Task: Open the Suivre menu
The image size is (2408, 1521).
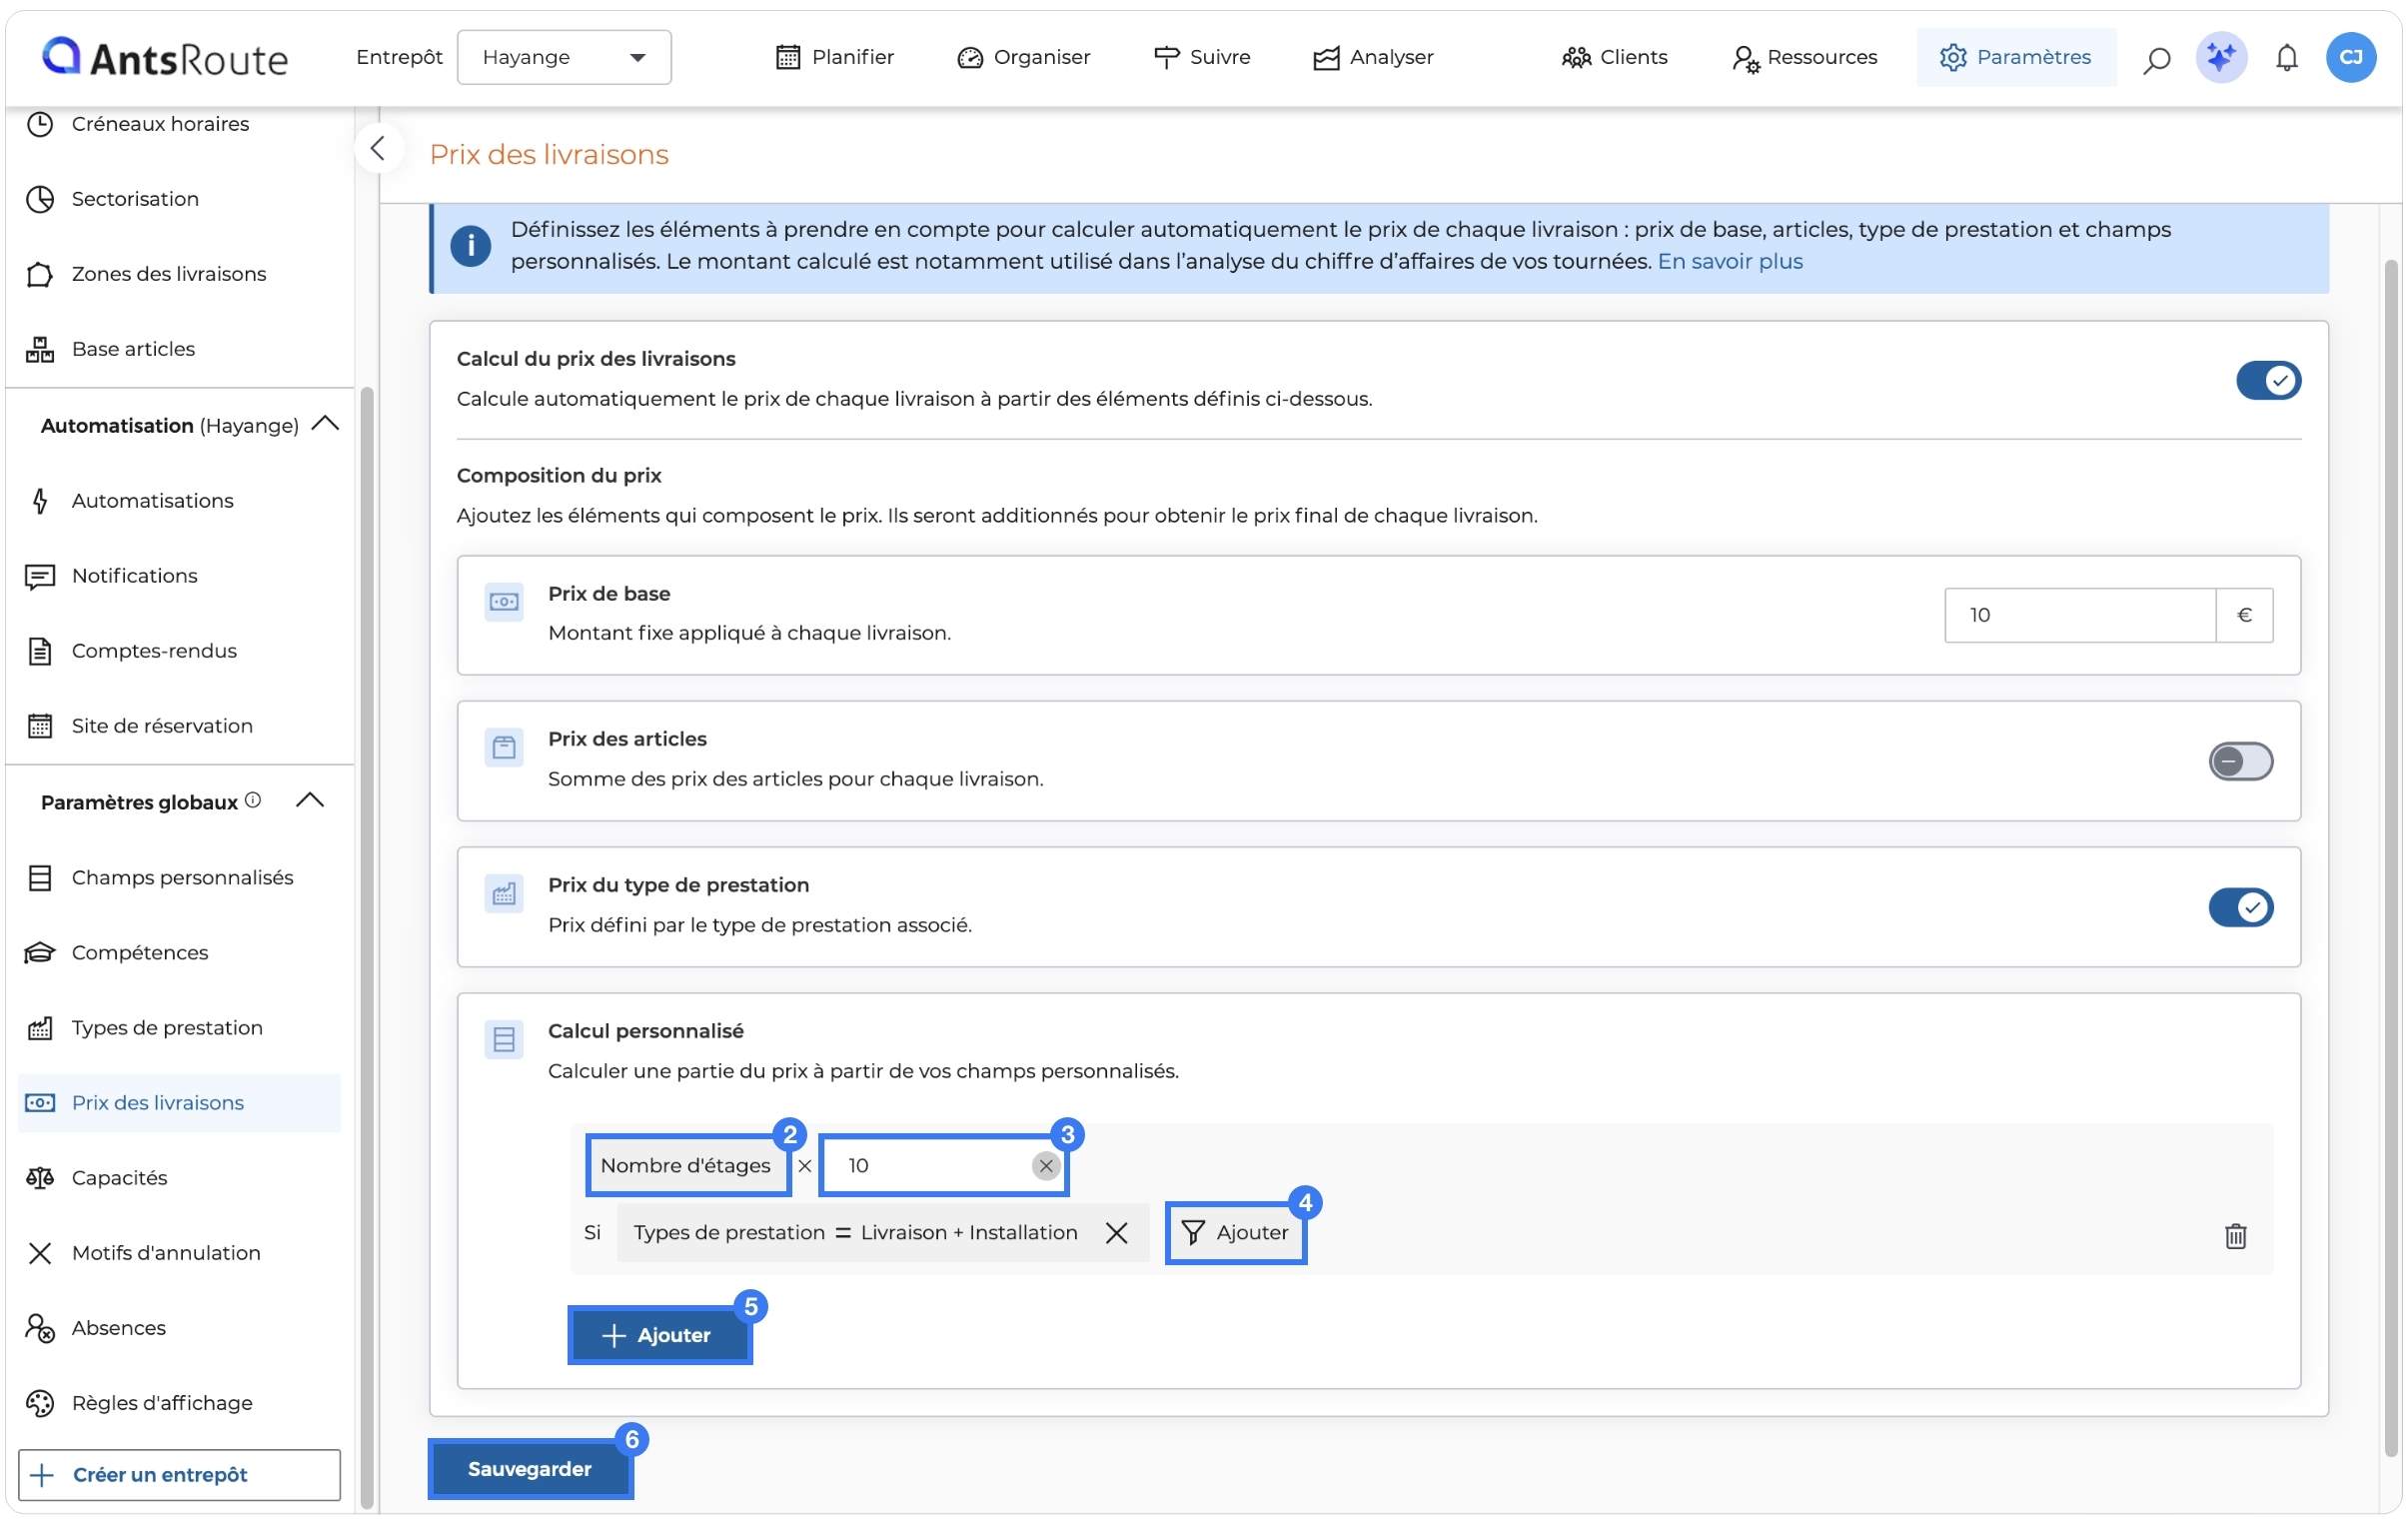Action: coord(1201,57)
